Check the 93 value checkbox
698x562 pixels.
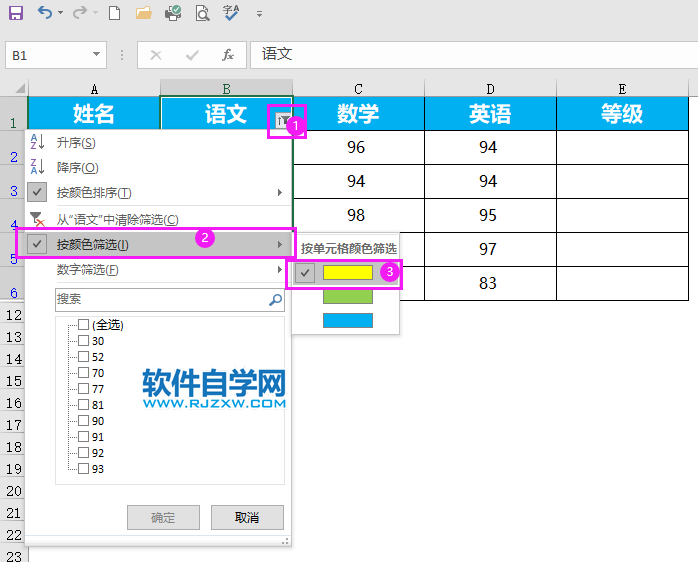point(83,469)
